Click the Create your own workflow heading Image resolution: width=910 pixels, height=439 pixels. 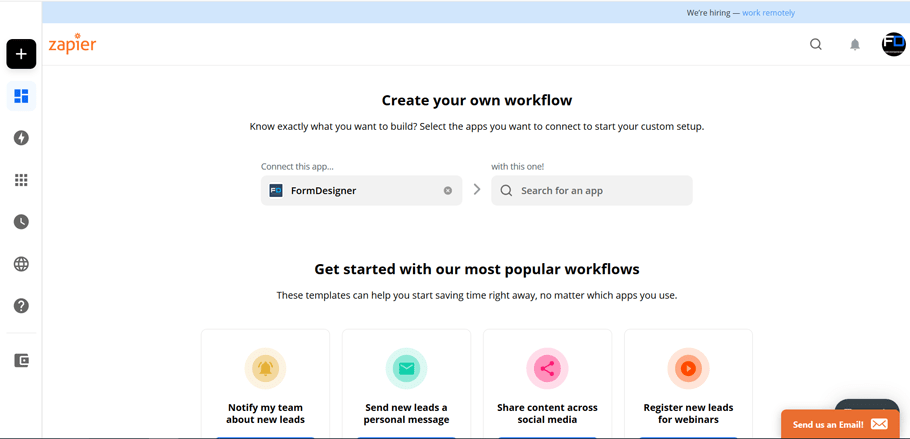click(476, 100)
